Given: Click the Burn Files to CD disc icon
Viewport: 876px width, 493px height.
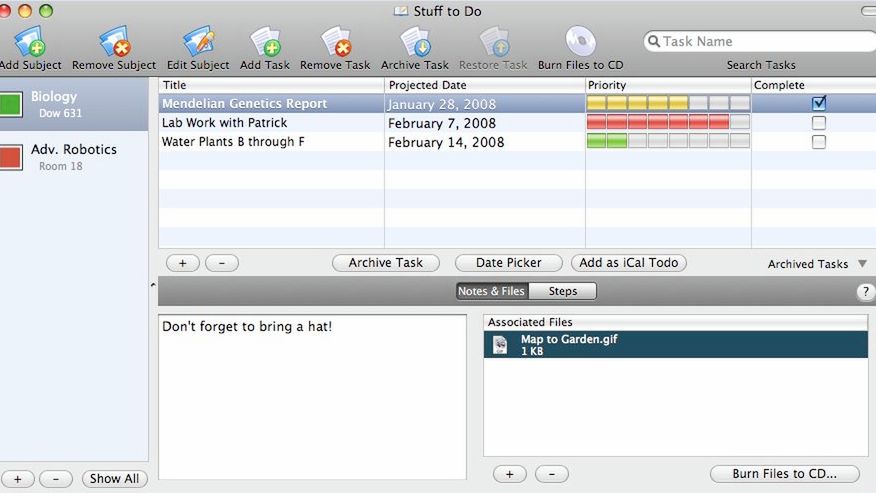Looking at the screenshot, I should pyautogui.click(x=580, y=43).
